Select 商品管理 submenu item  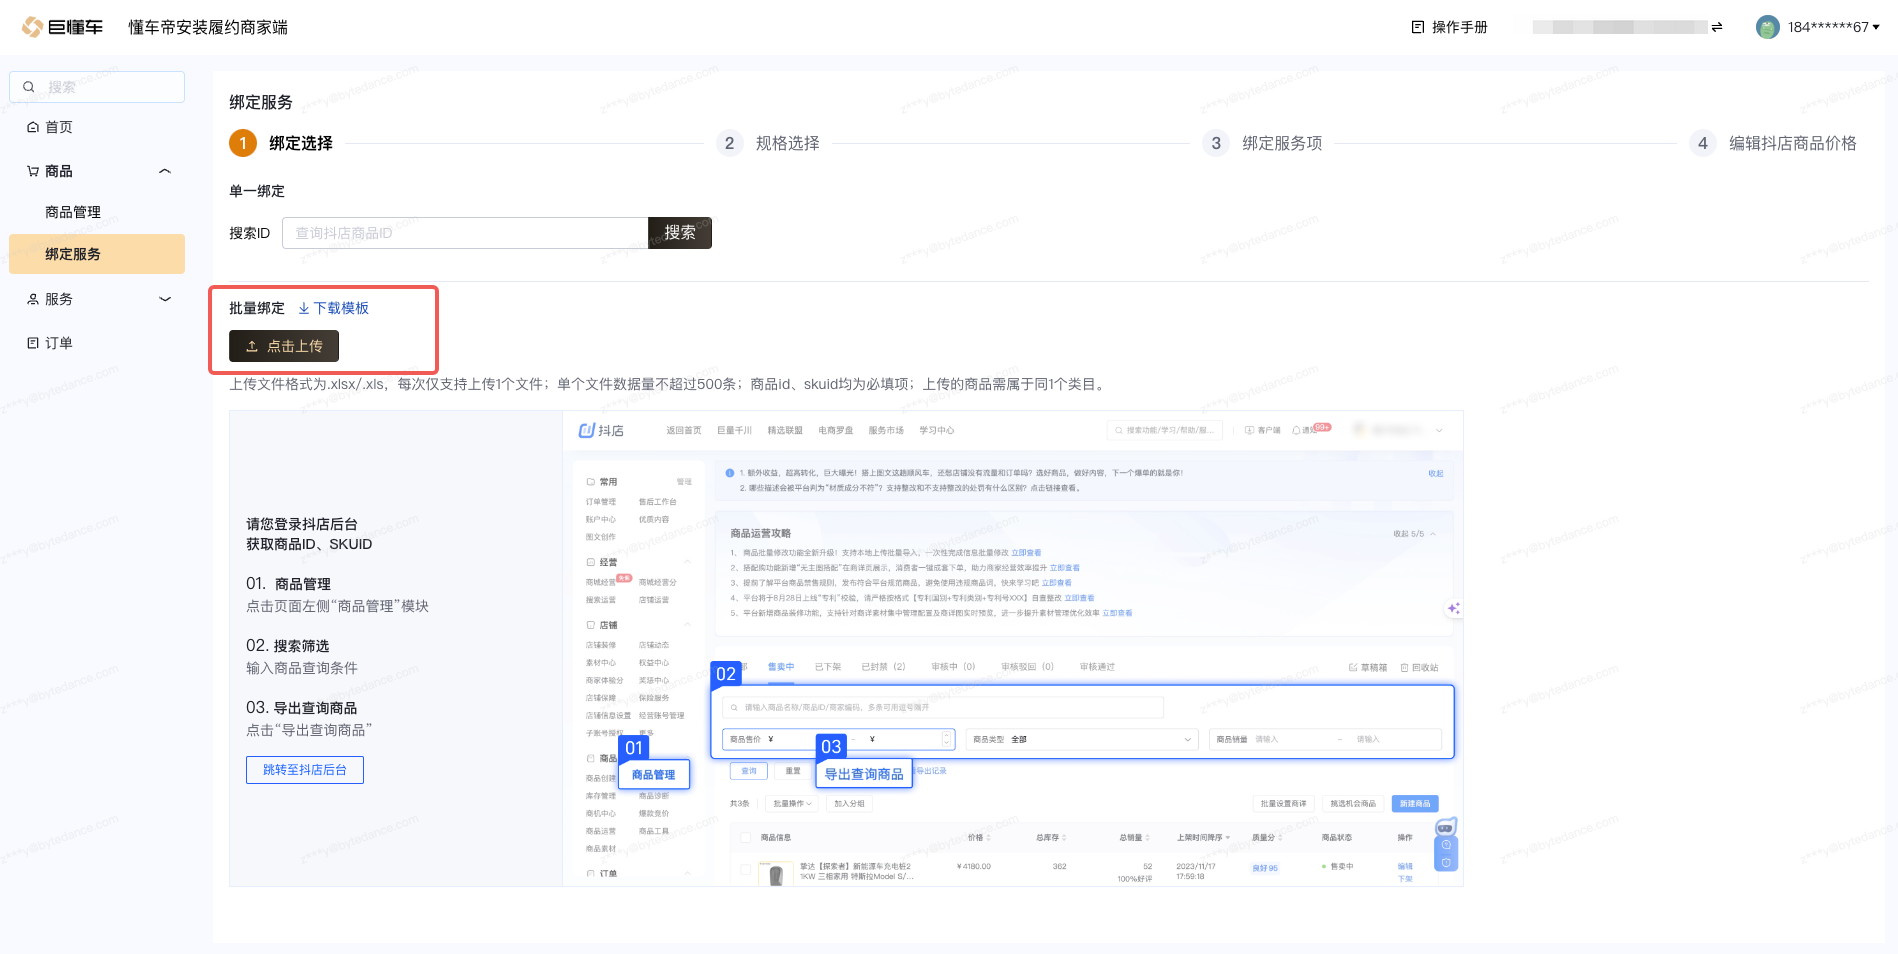(73, 212)
